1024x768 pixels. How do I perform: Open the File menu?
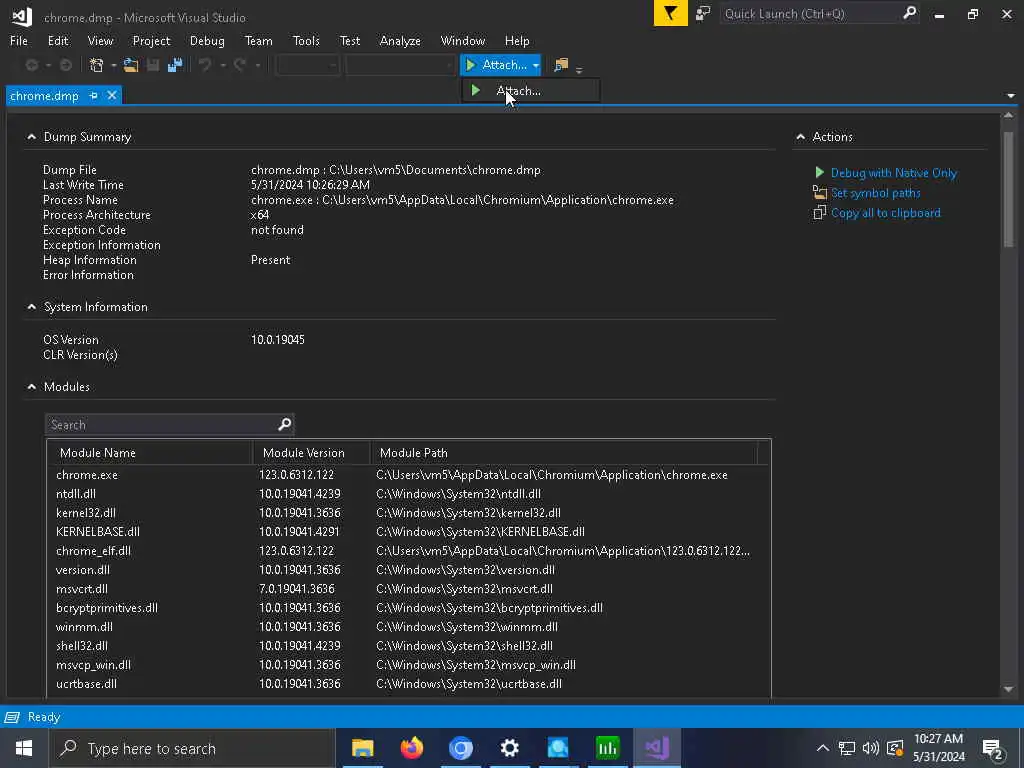19,40
